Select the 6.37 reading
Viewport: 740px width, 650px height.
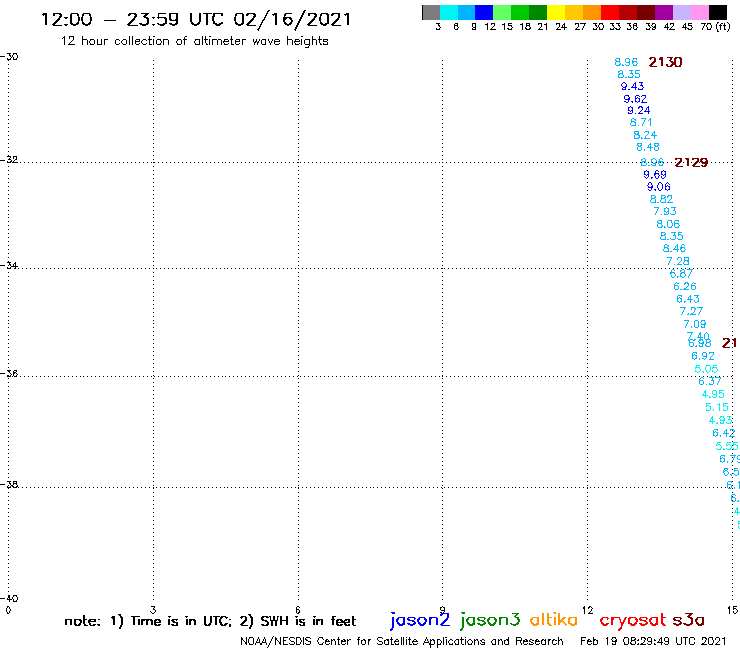tap(710, 381)
